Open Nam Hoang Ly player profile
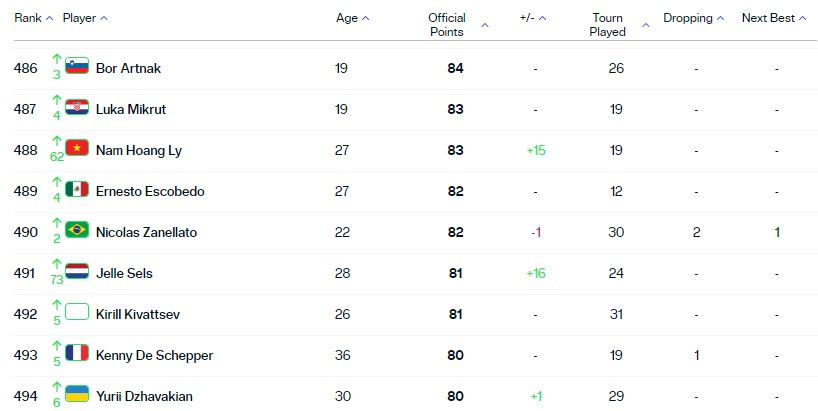Screen dimensions: 818x411 pyautogui.click(x=139, y=151)
